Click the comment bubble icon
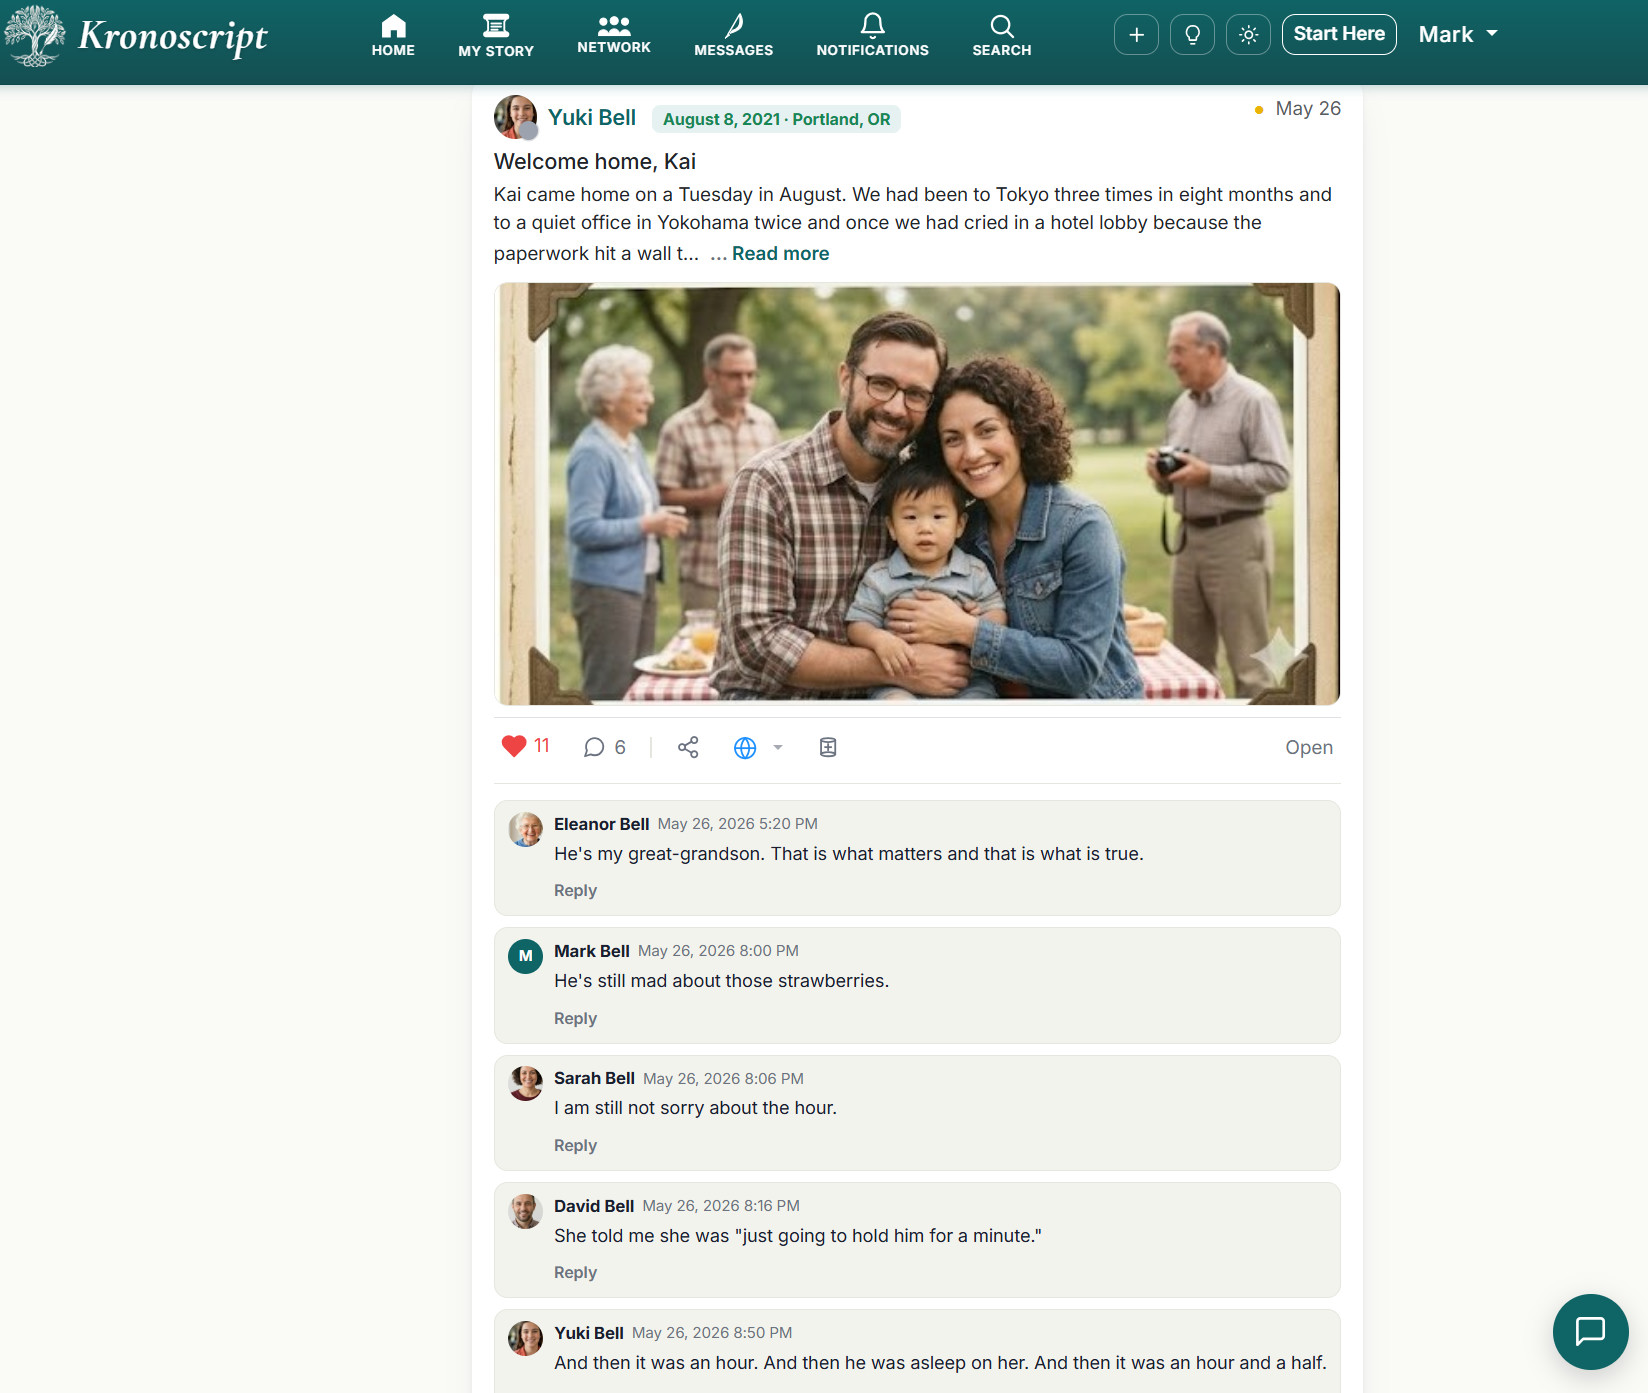The width and height of the screenshot is (1648, 1393). 594,748
